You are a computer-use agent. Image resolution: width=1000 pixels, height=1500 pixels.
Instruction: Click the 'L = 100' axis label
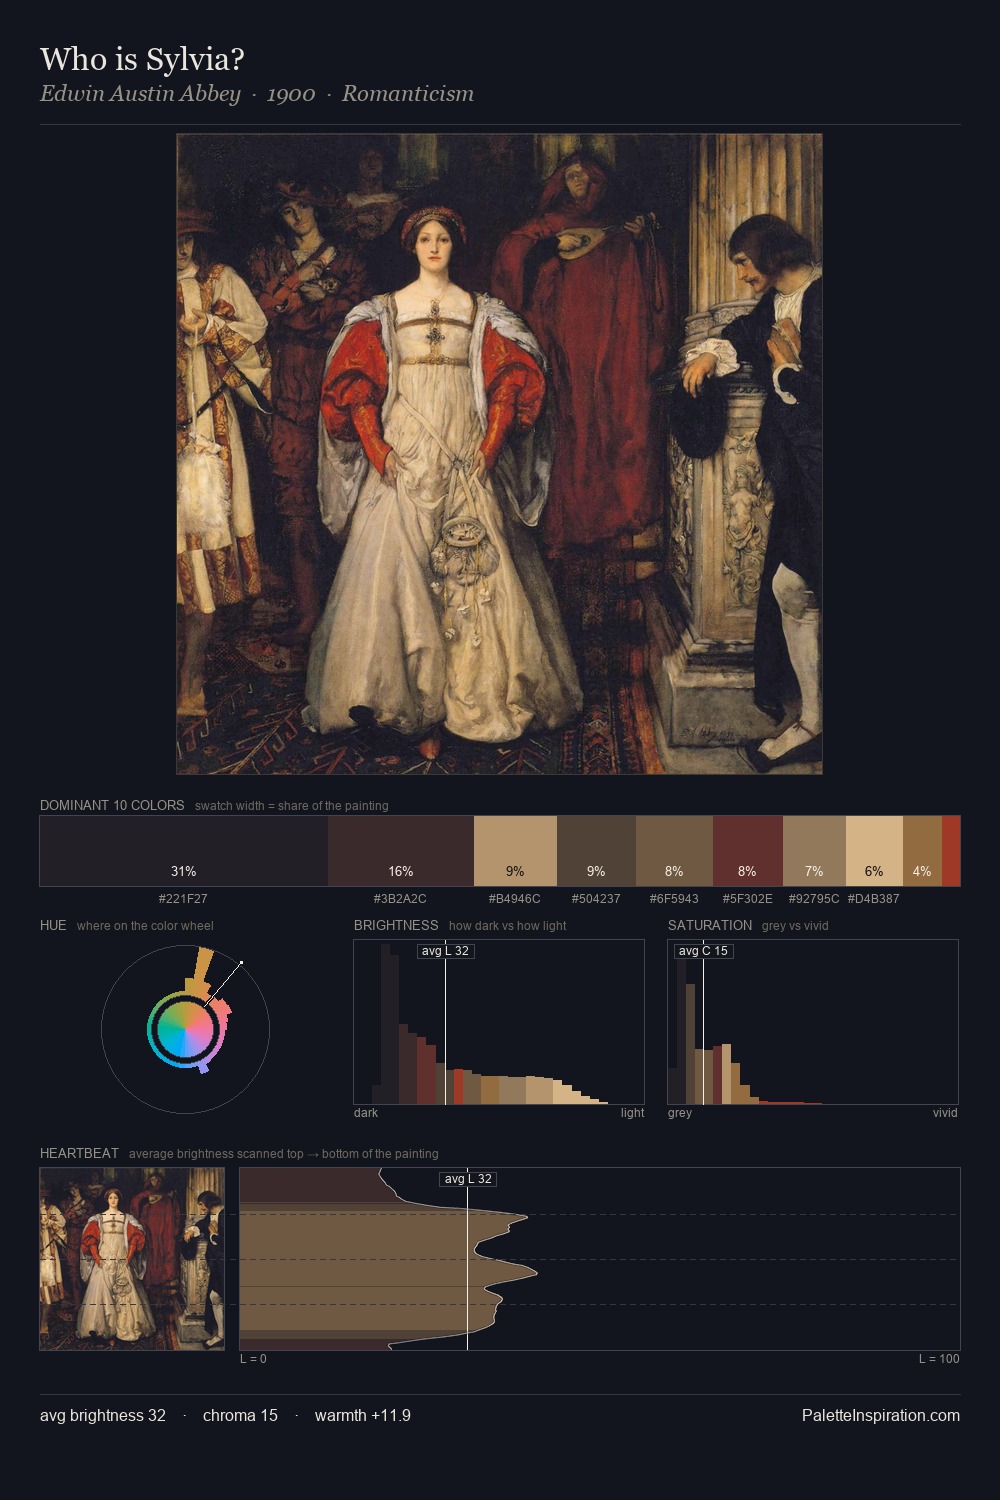point(939,1359)
